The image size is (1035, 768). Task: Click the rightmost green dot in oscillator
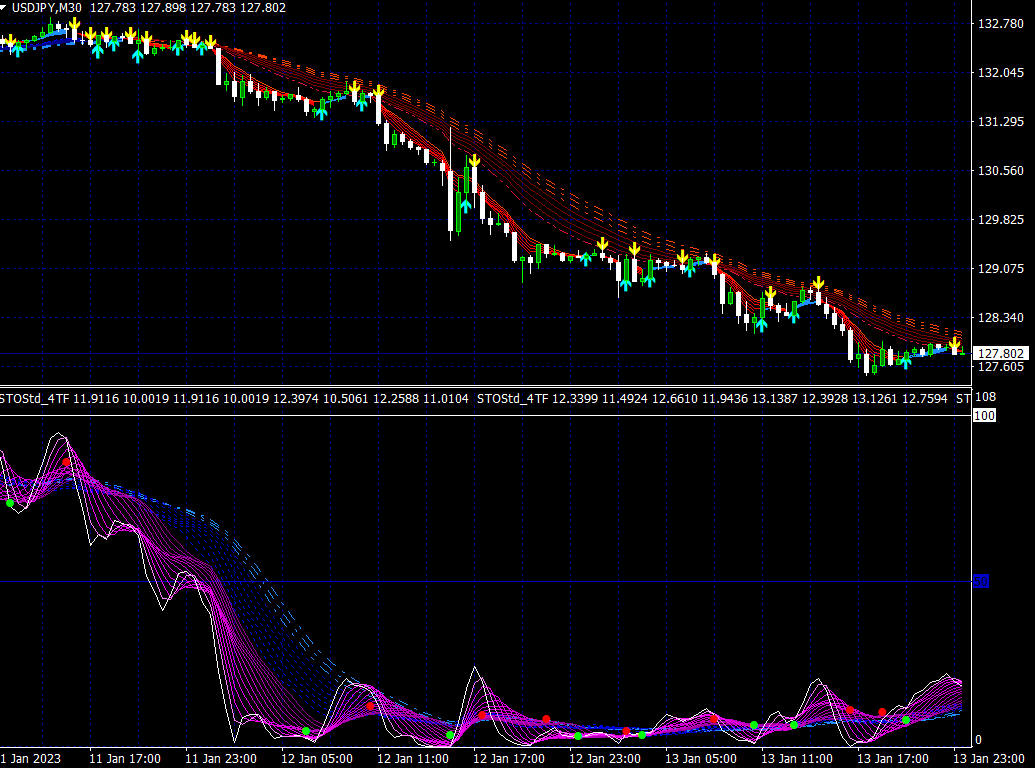[x=906, y=720]
